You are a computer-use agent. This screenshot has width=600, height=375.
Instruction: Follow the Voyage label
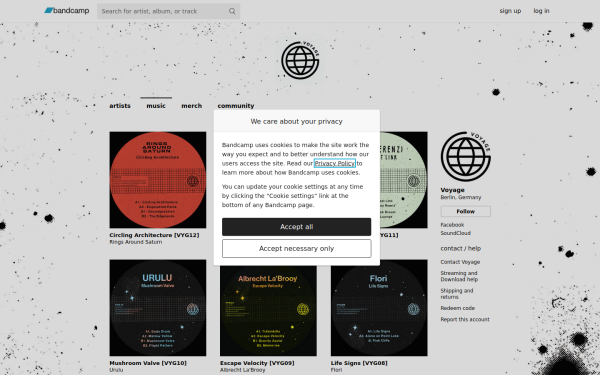pyautogui.click(x=465, y=211)
